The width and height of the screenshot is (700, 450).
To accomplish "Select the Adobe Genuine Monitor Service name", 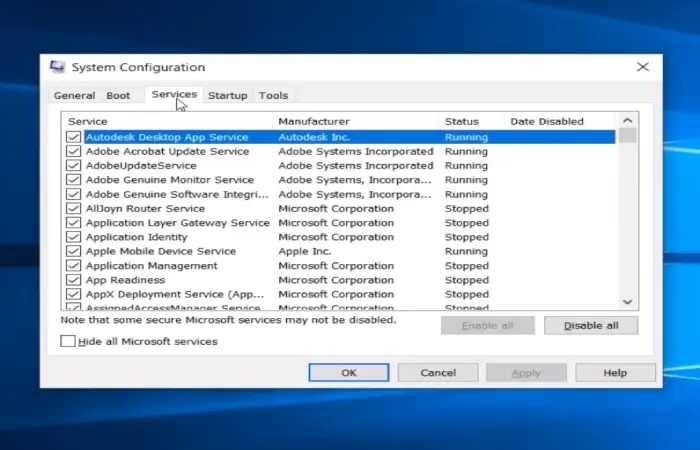I will point(170,180).
